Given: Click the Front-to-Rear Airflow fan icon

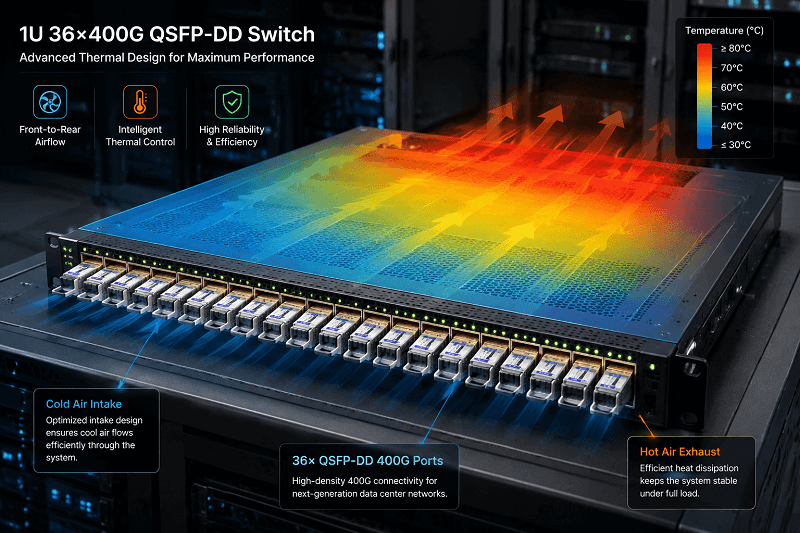Looking at the screenshot, I should pyautogui.click(x=50, y=102).
